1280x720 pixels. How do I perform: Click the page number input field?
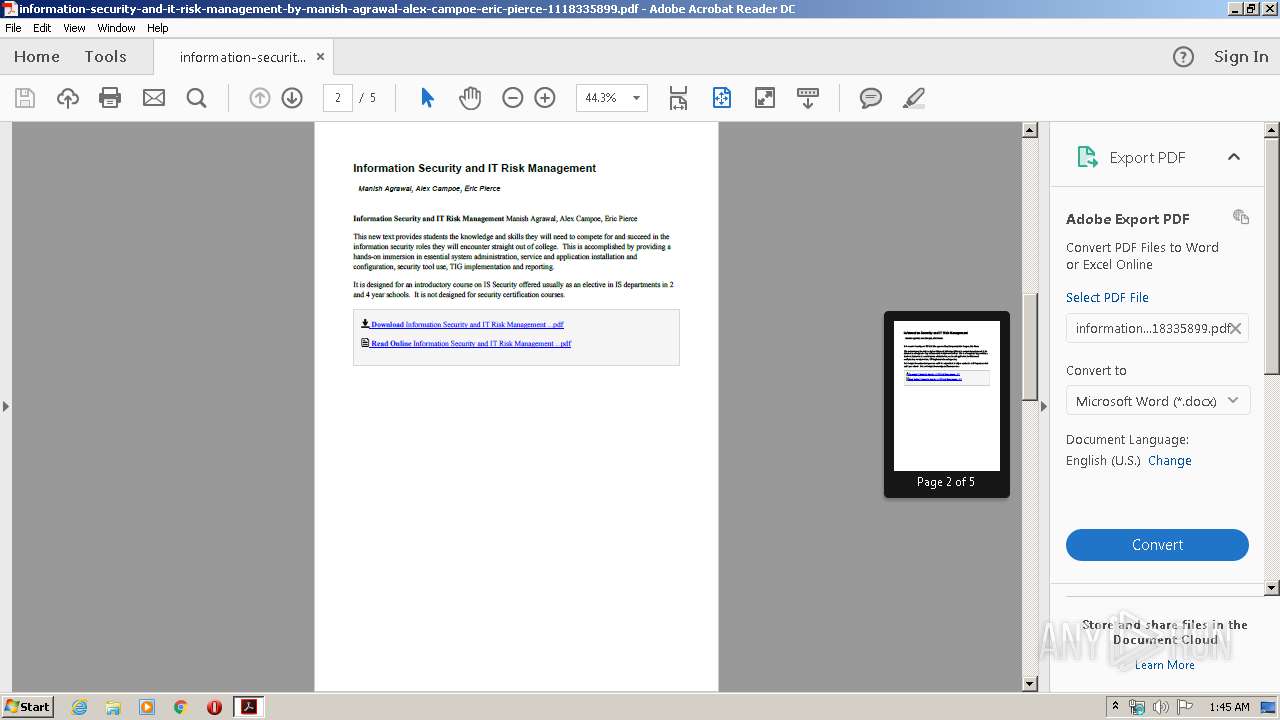point(338,98)
